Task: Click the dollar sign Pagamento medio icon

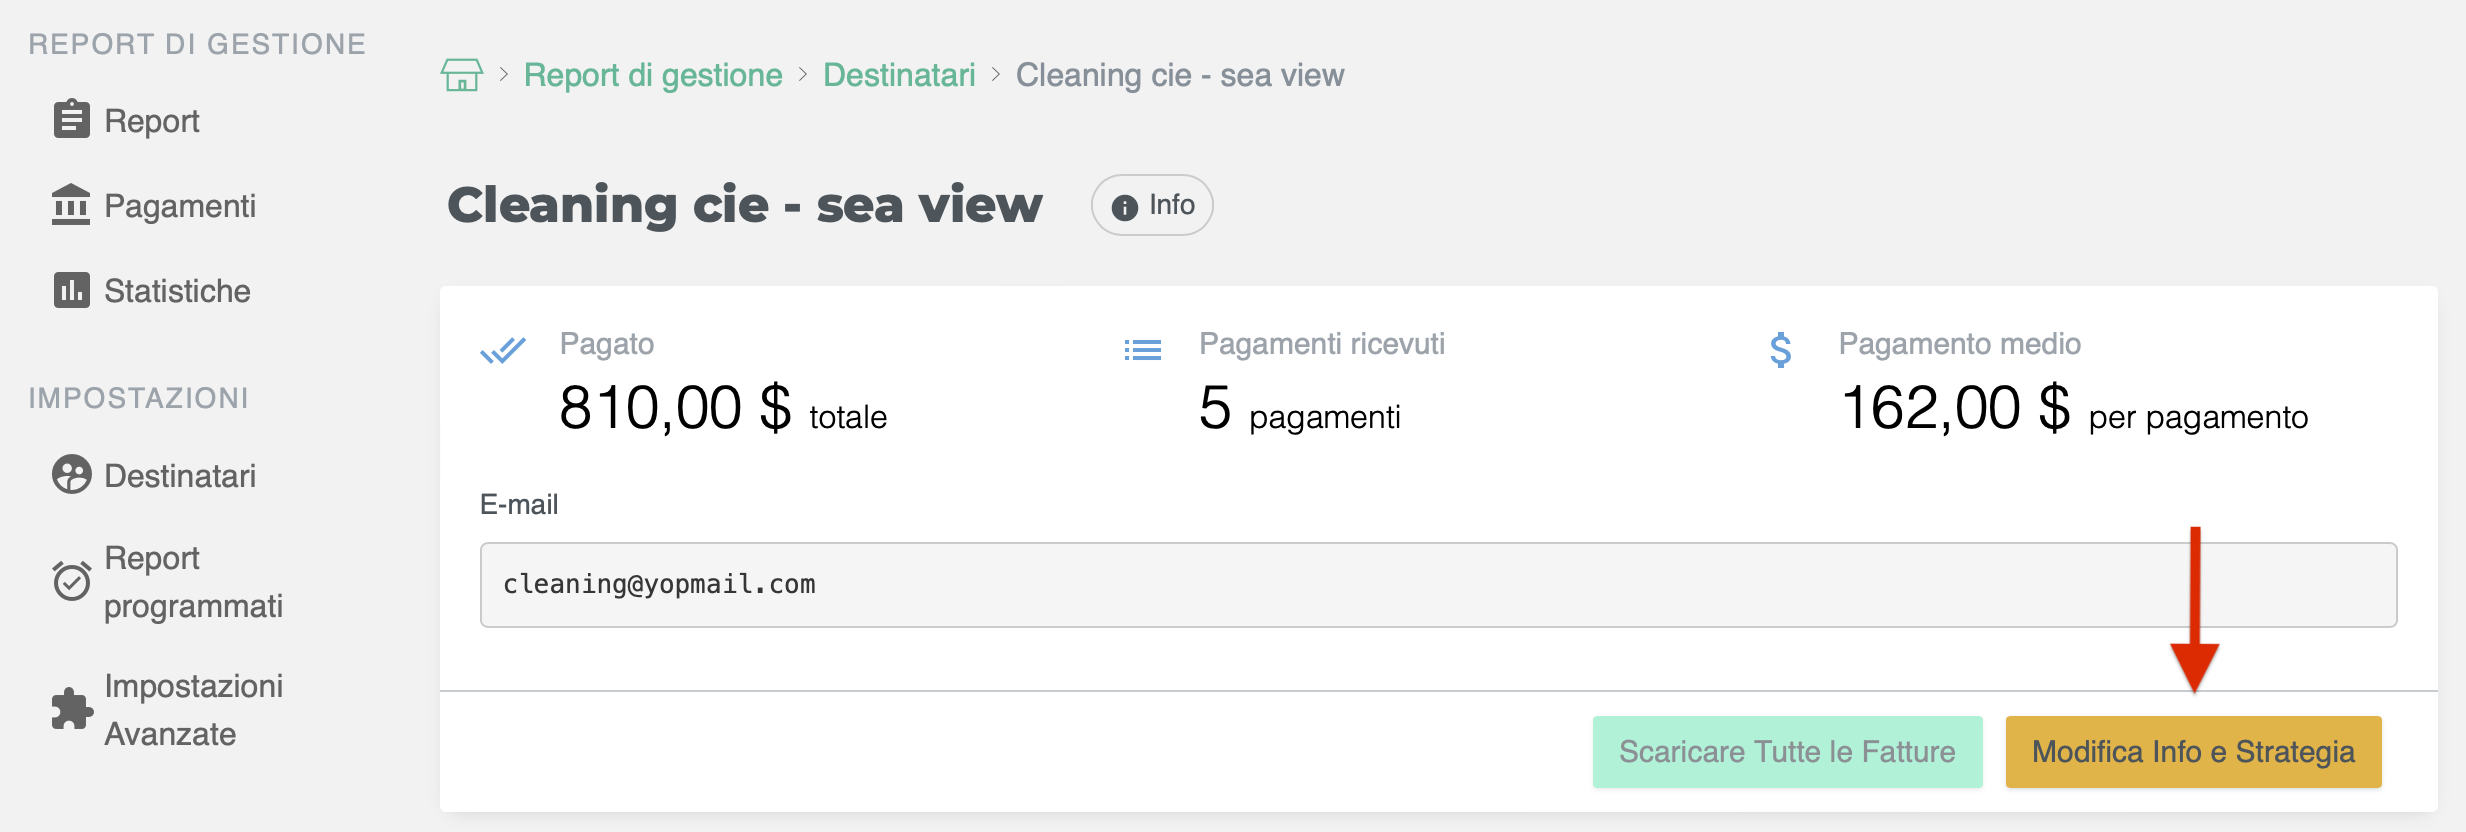Action: coord(1780,350)
